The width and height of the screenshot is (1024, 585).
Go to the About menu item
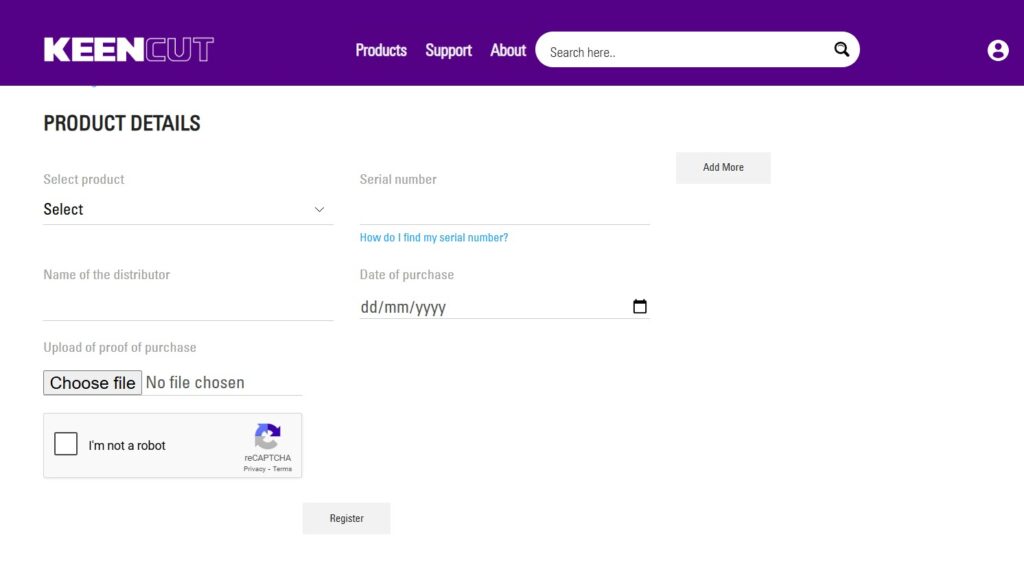pyautogui.click(x=508, y=50)
